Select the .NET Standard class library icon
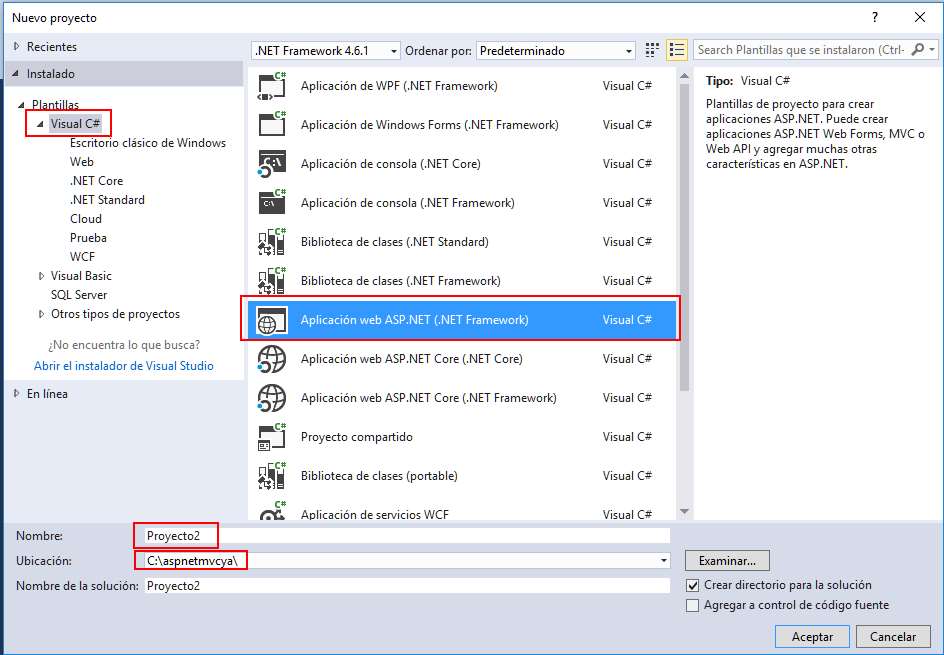944x655 pixels. point(272,242)
